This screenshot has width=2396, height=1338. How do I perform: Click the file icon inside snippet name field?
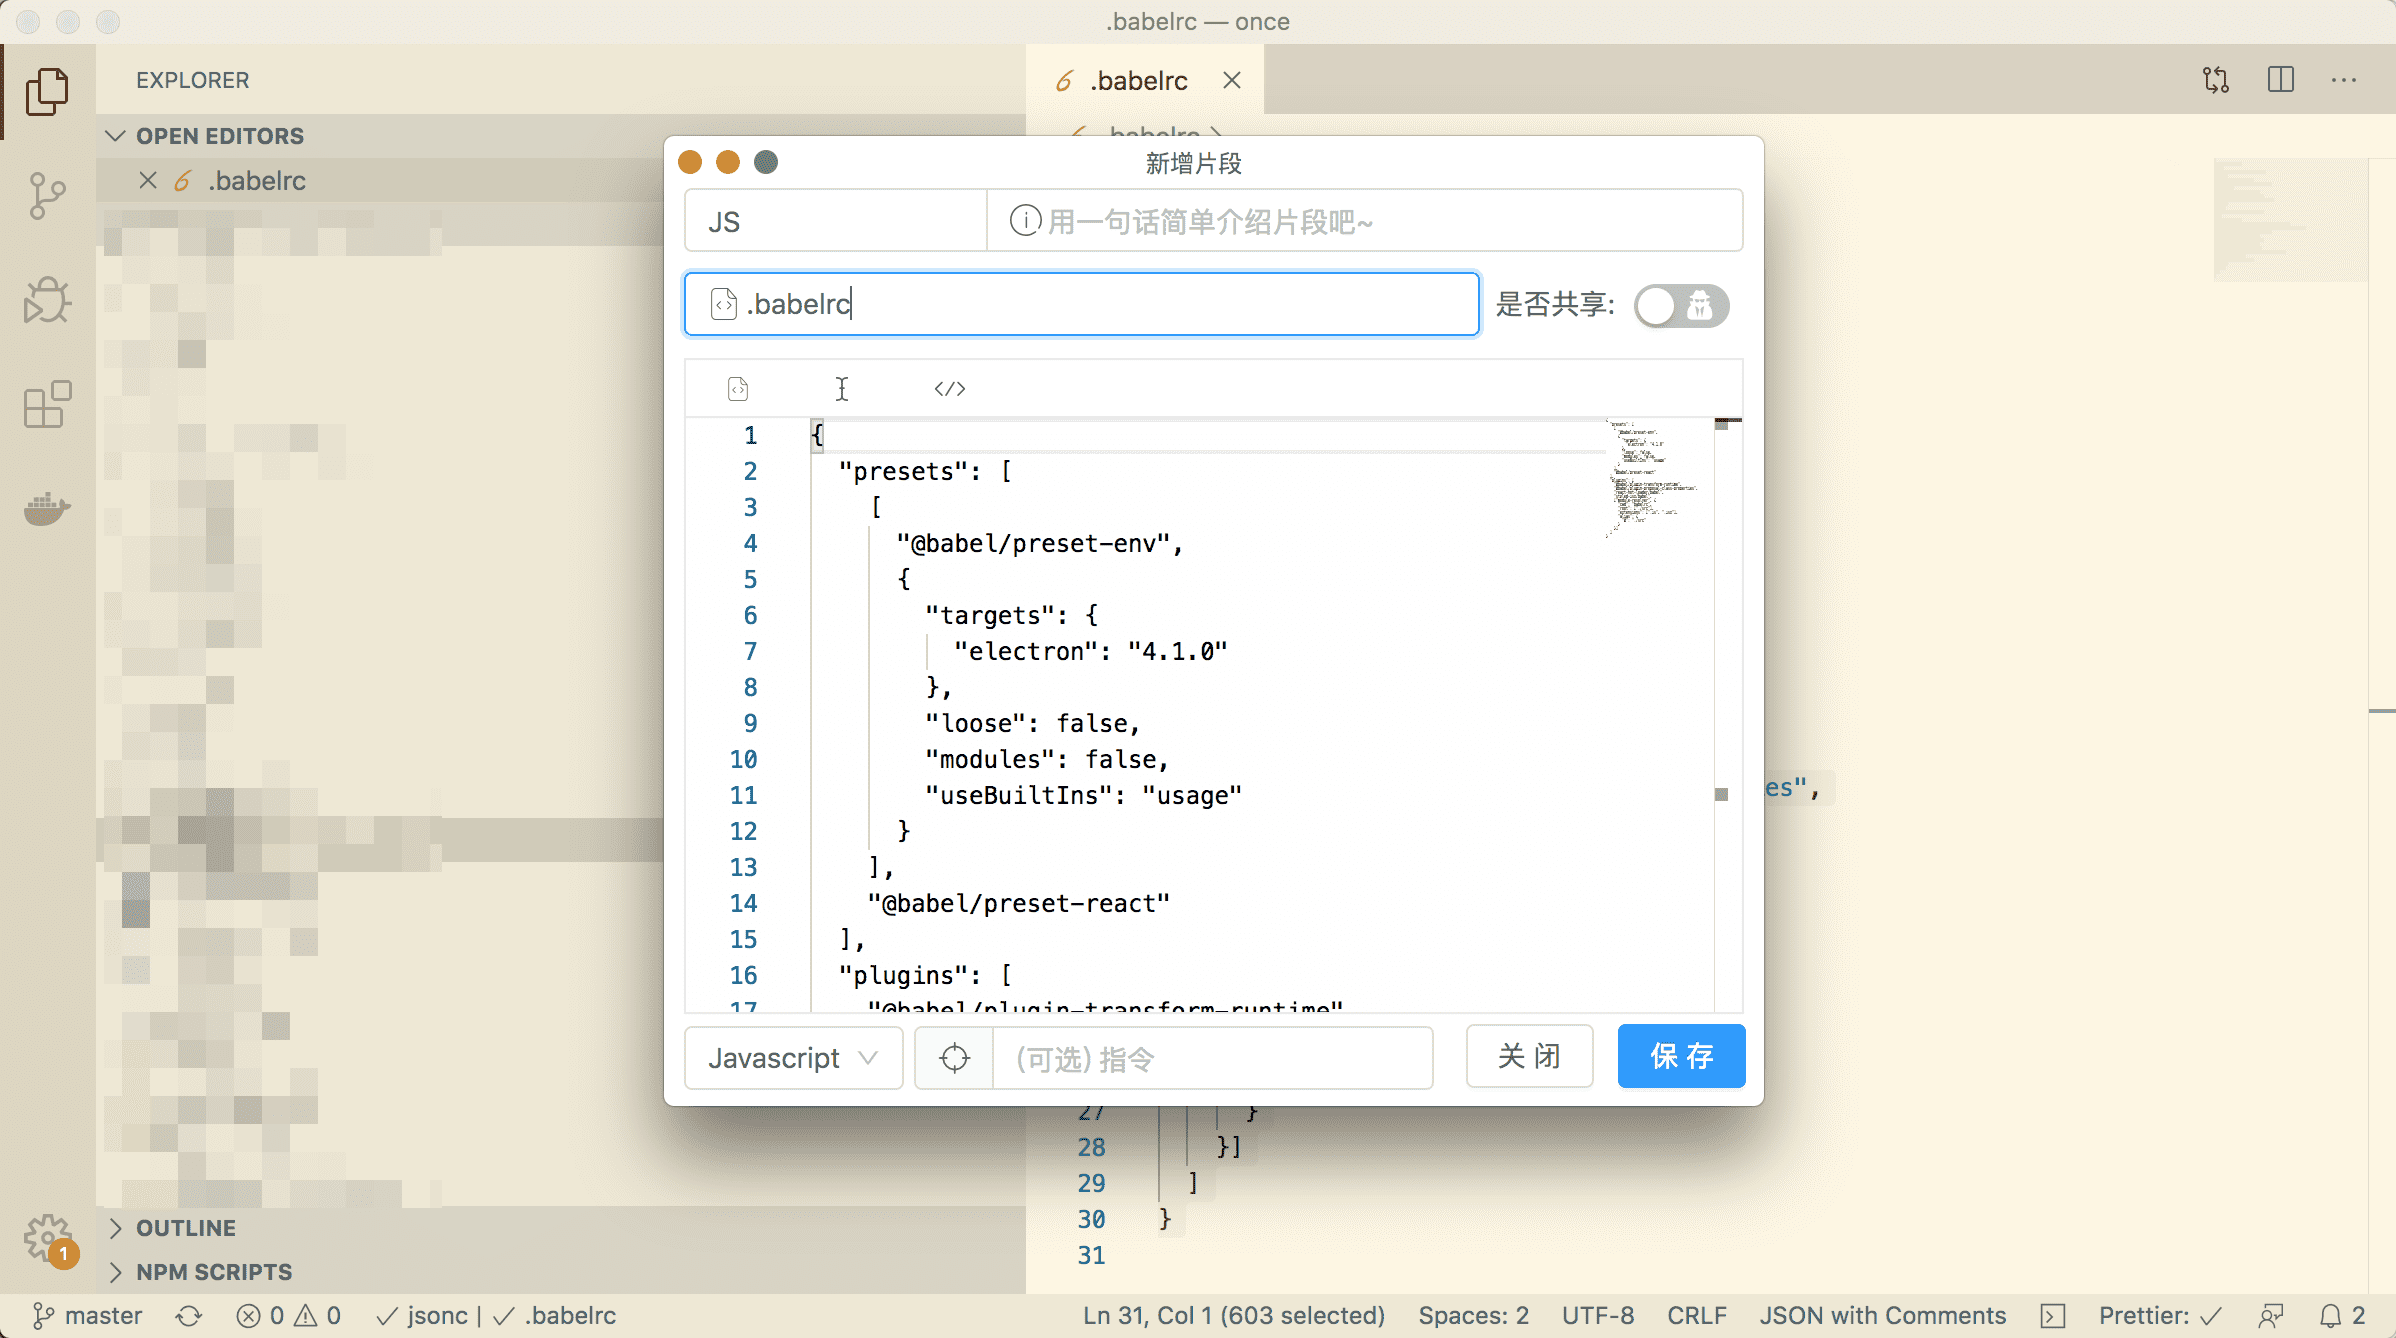click(723, 304)
